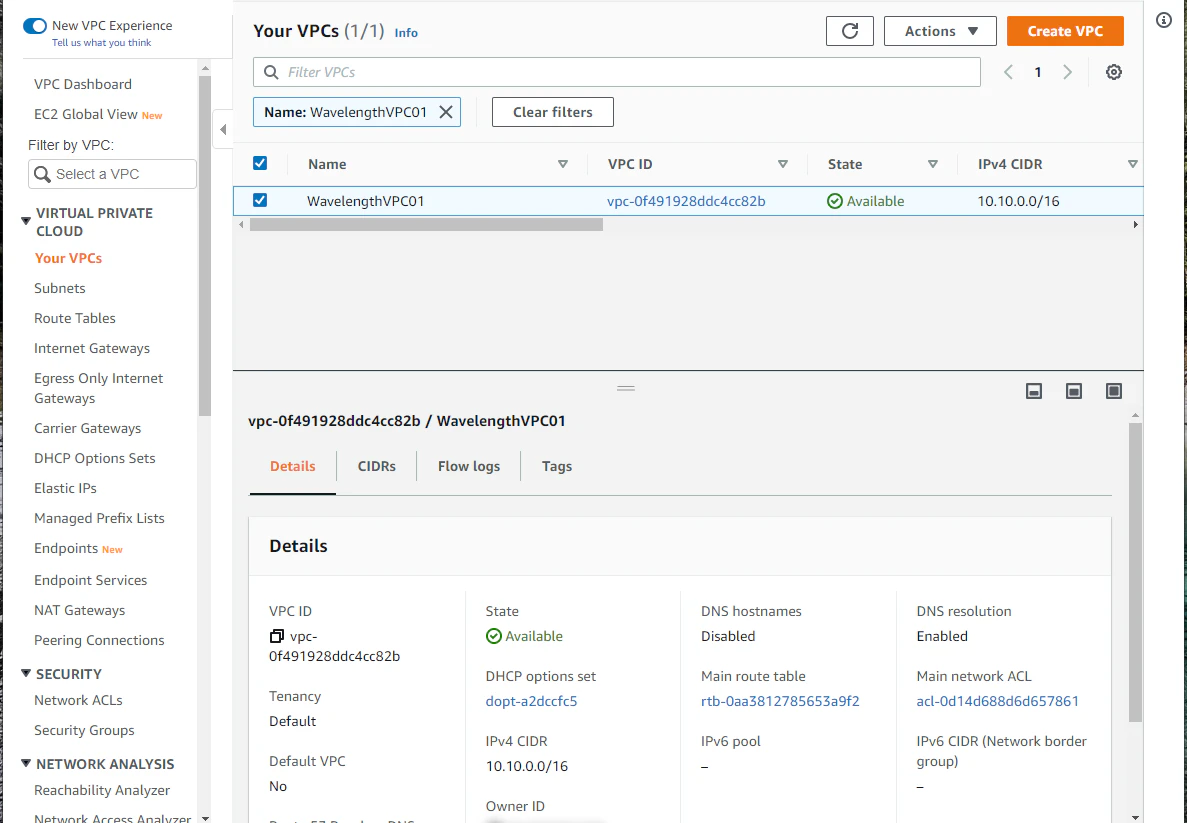Click the Create VPC button
The image size is (1187, 823).
[x=1065, y=31]
